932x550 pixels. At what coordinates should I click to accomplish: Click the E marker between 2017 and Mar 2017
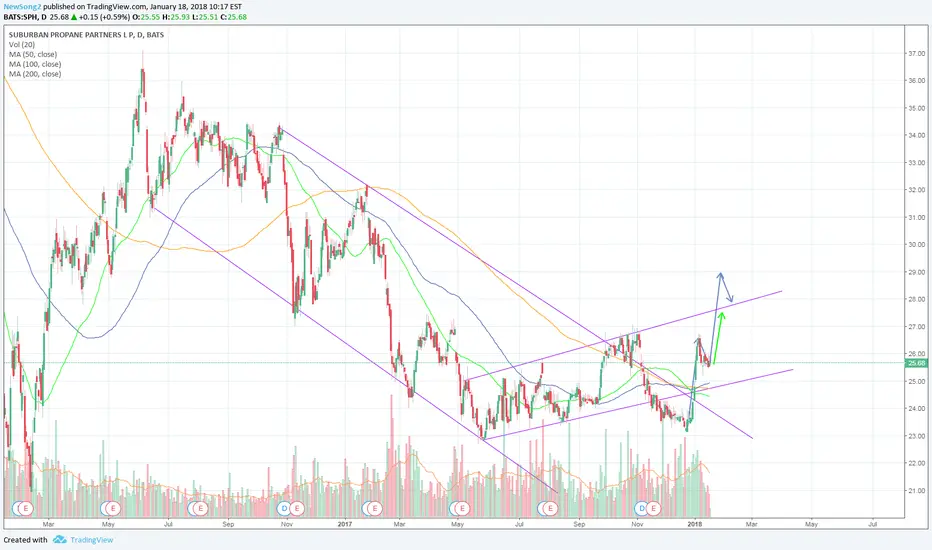374,508
